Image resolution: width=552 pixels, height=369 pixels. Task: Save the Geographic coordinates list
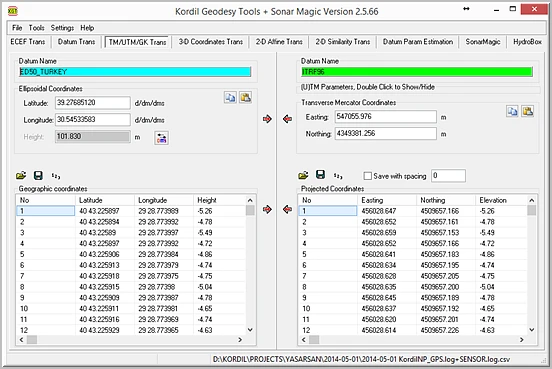(38, 175)
